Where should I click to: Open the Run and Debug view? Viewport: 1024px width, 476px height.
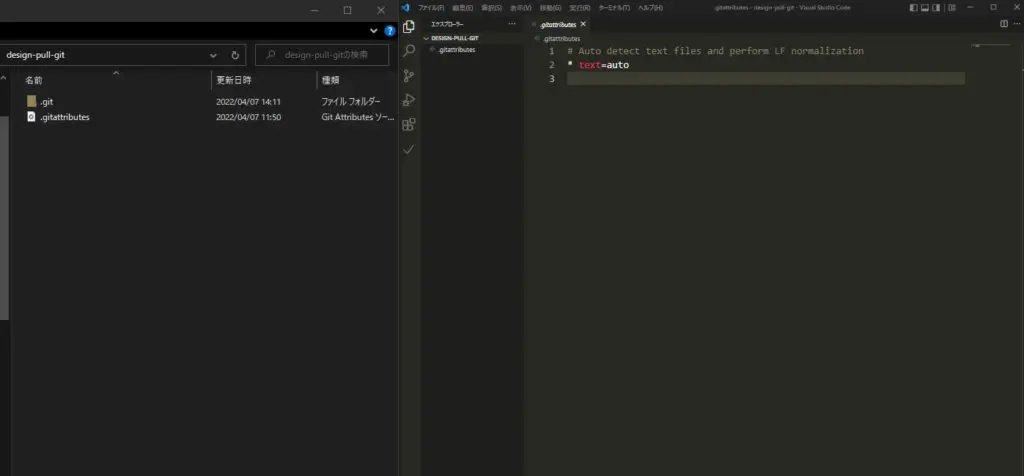pyautogui.click(x=409, y=100)
